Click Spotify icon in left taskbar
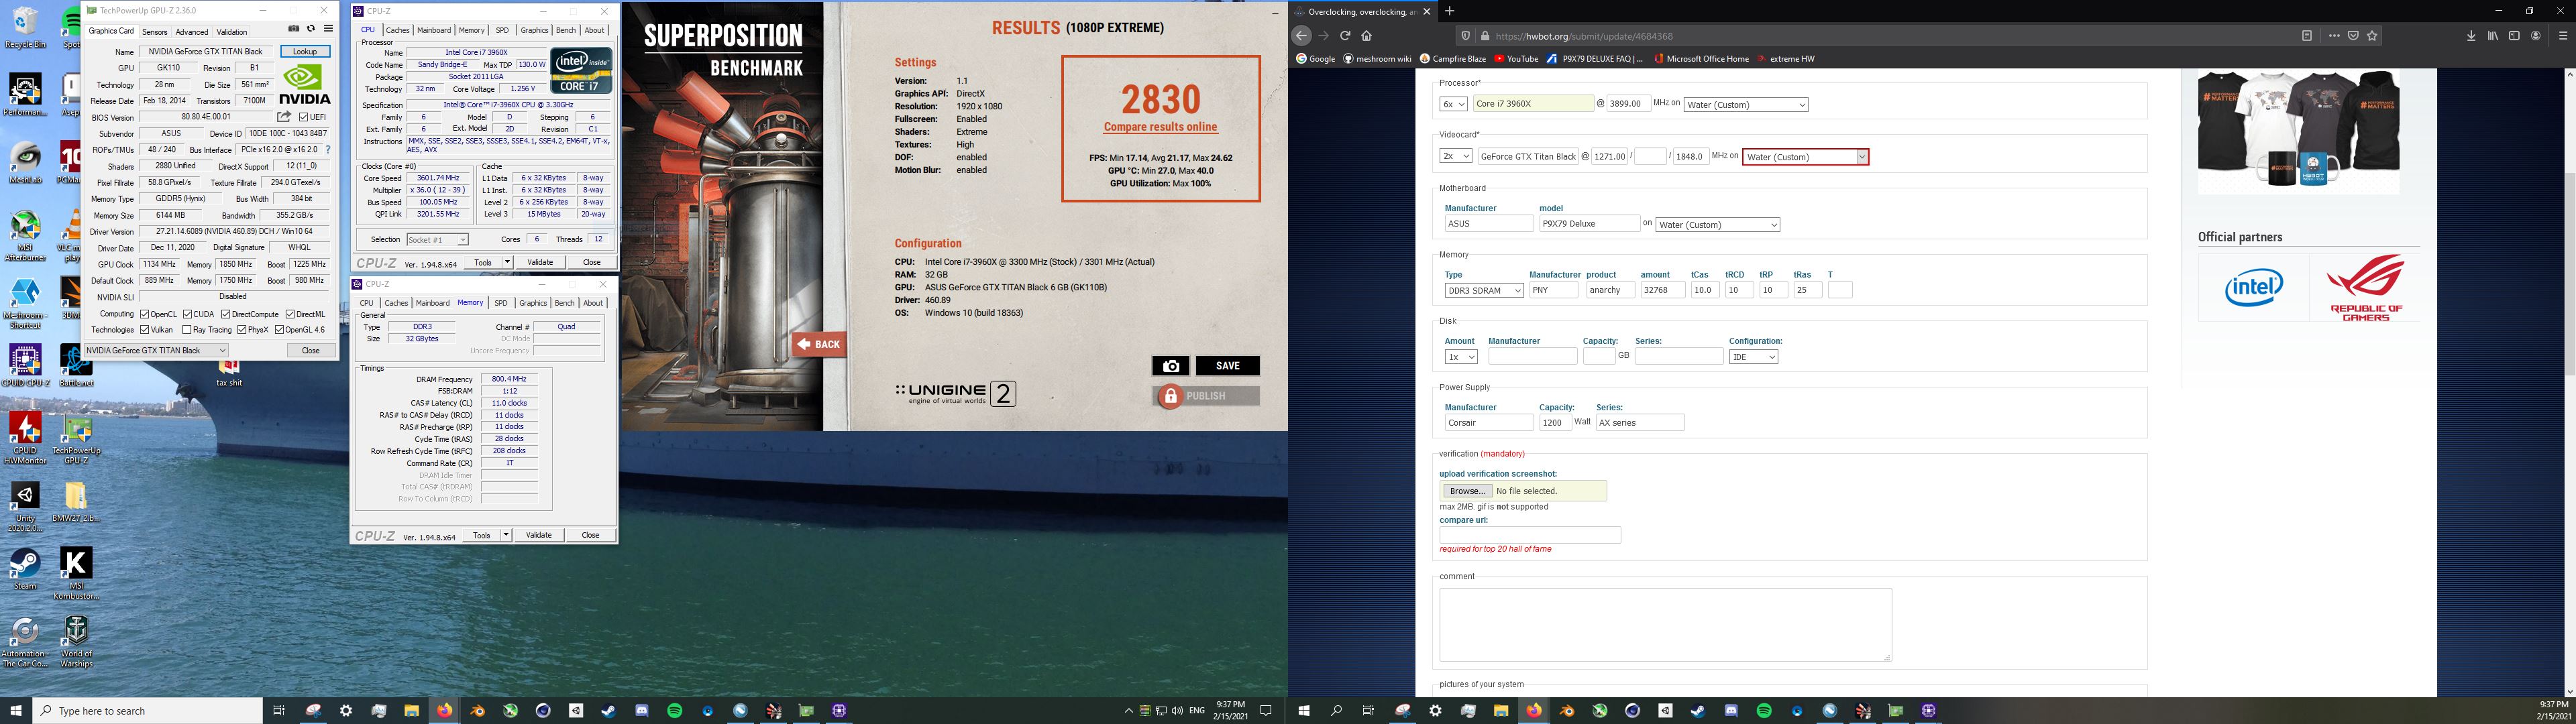The image size is (2576, 724). tap(674, 711)
